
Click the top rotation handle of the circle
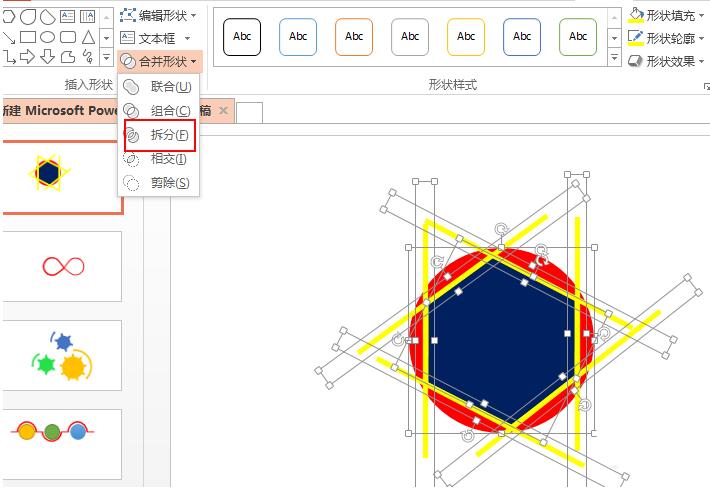501,229
